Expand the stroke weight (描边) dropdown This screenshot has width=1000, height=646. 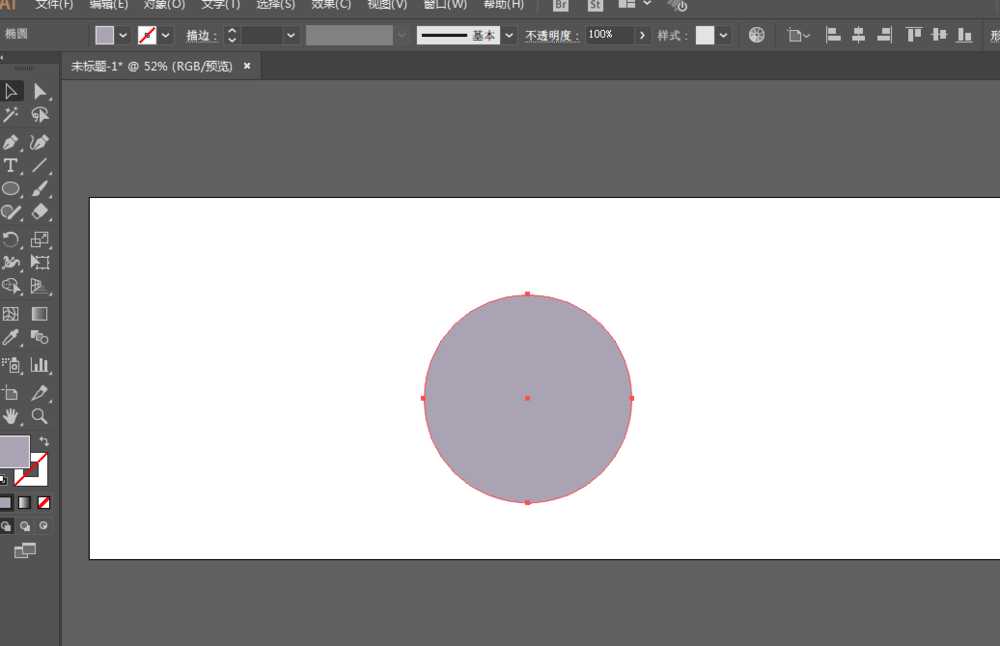click(291, 35)
